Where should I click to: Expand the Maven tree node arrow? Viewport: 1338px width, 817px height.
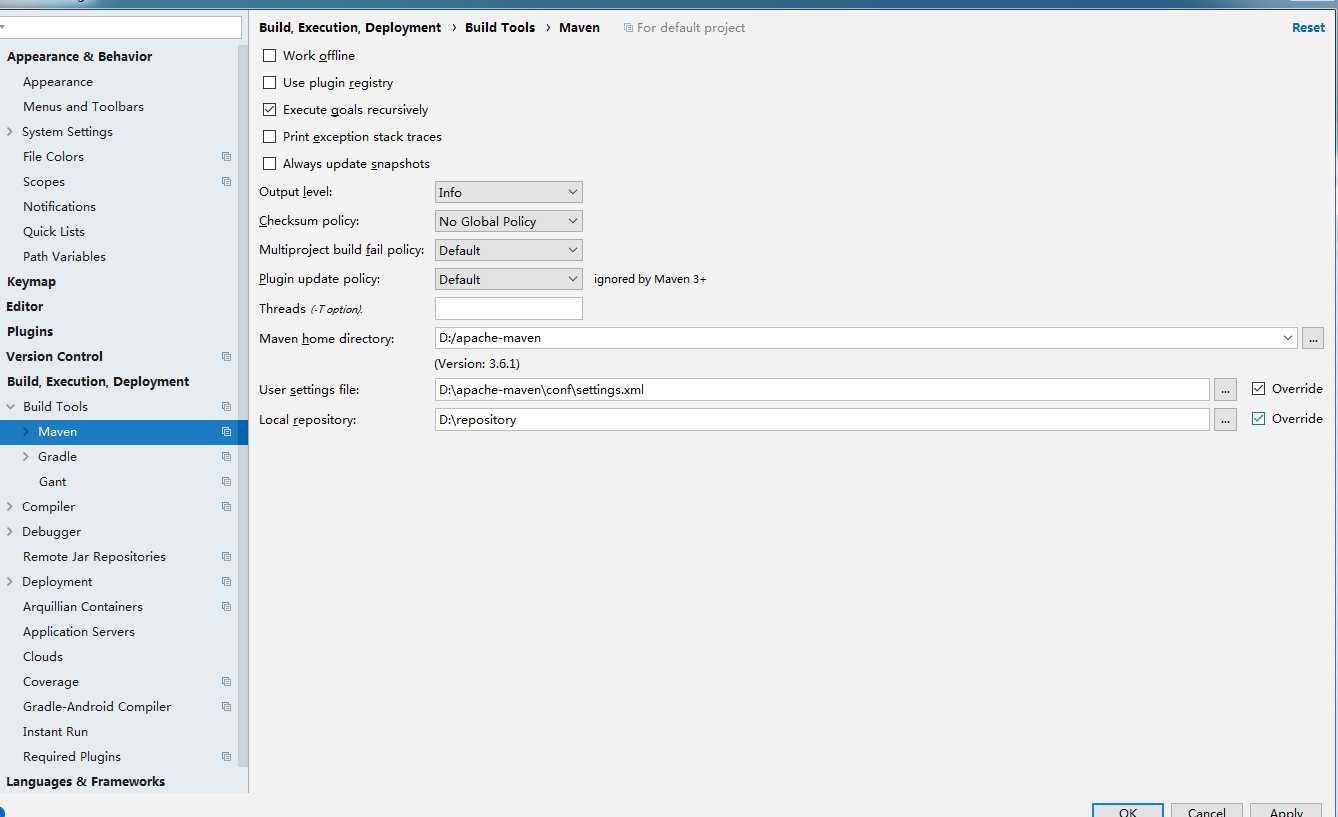26,432
